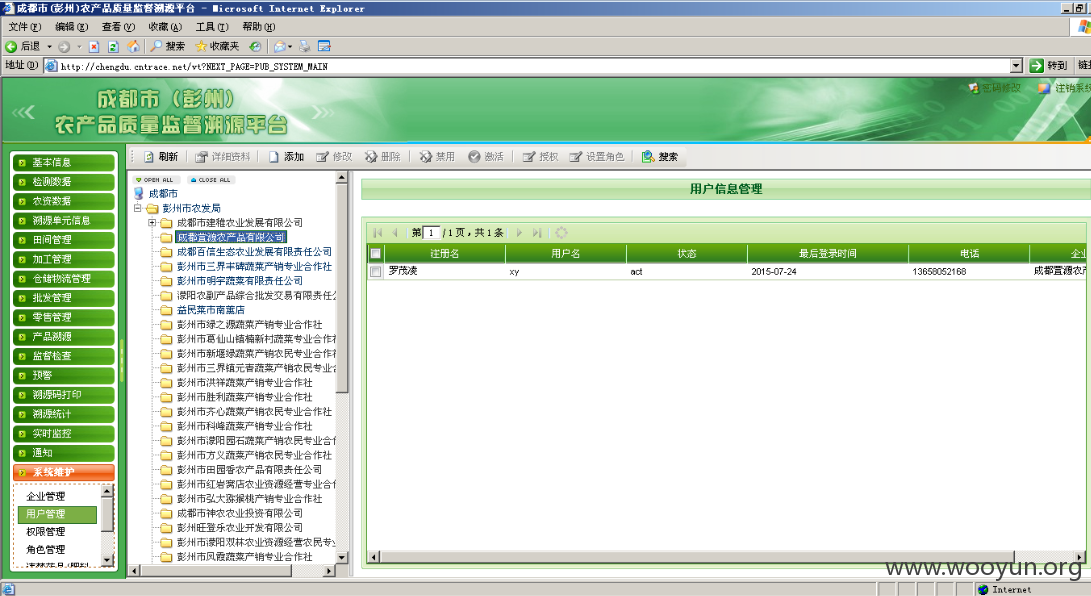This screenshot has width=1091, height=596.
Task: Click the left double-arrow in the banner
Action: pos(23,112)
